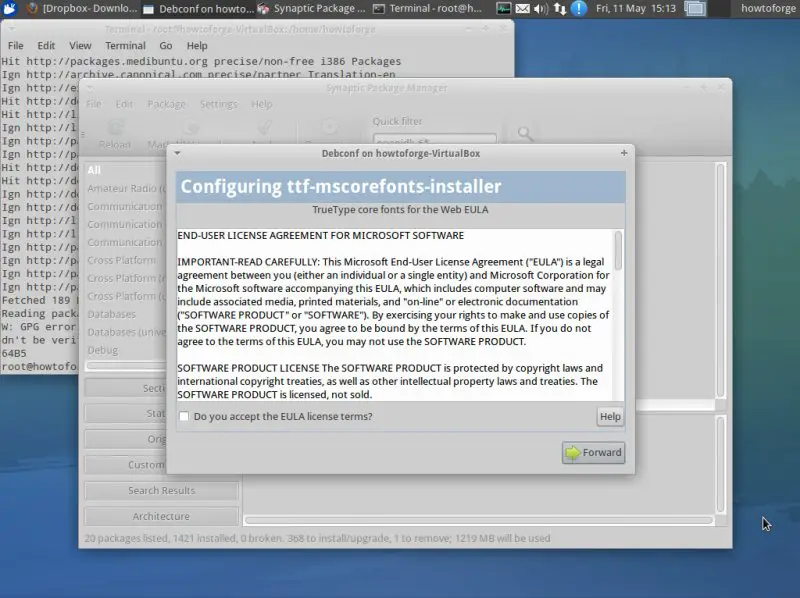The width and height of the screenshot is (800, 598).
Task: Click the EULA text scrollbar handle
Action: tap(618, 250)
